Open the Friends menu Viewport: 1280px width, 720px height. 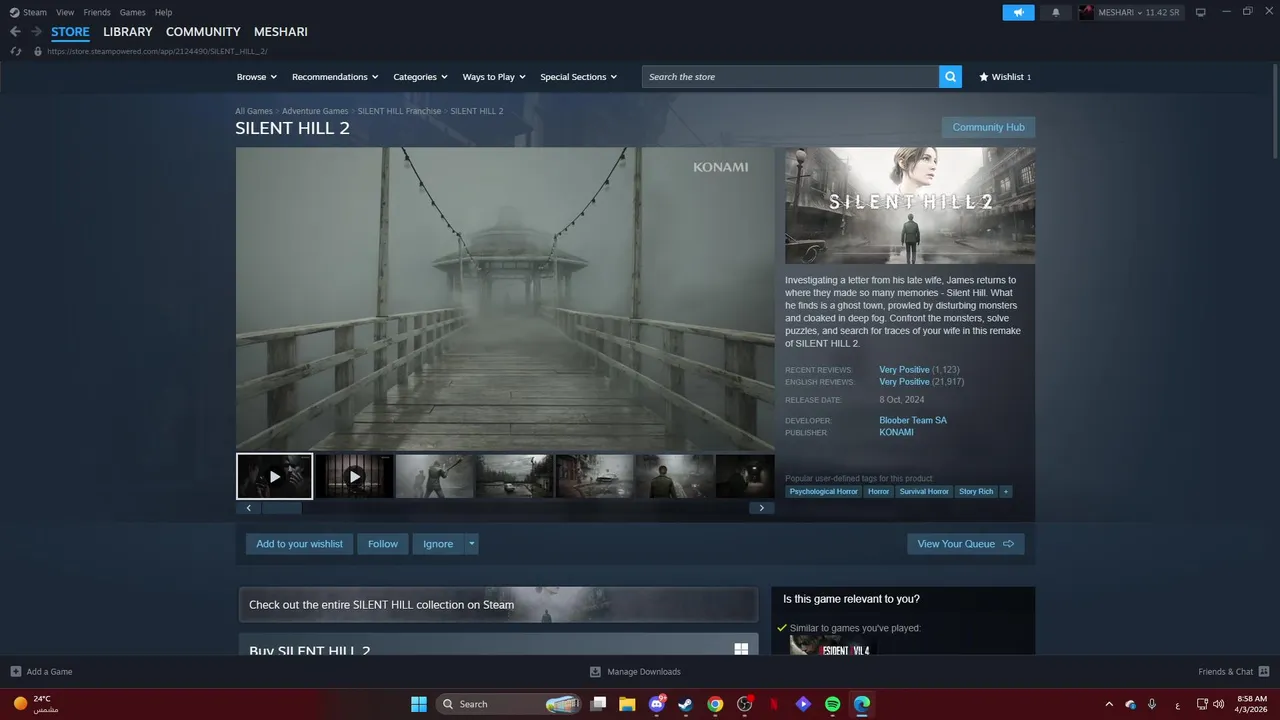pyautogui.click(x=97, y=12)
